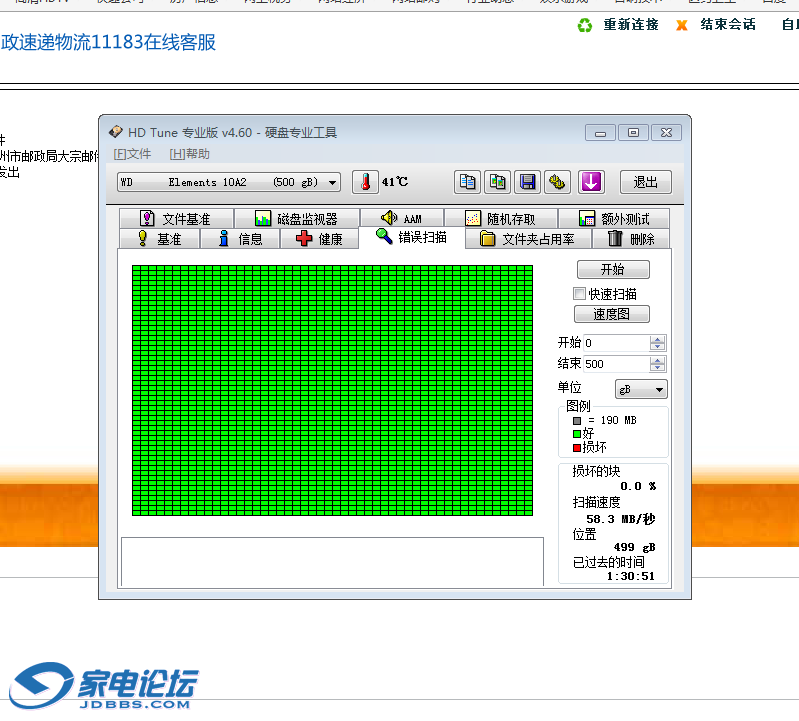The height and width of the screenshot is (721, 799).
Task: Copy screenshot to clipboard toolbar icon
Action: pos(497,182)
